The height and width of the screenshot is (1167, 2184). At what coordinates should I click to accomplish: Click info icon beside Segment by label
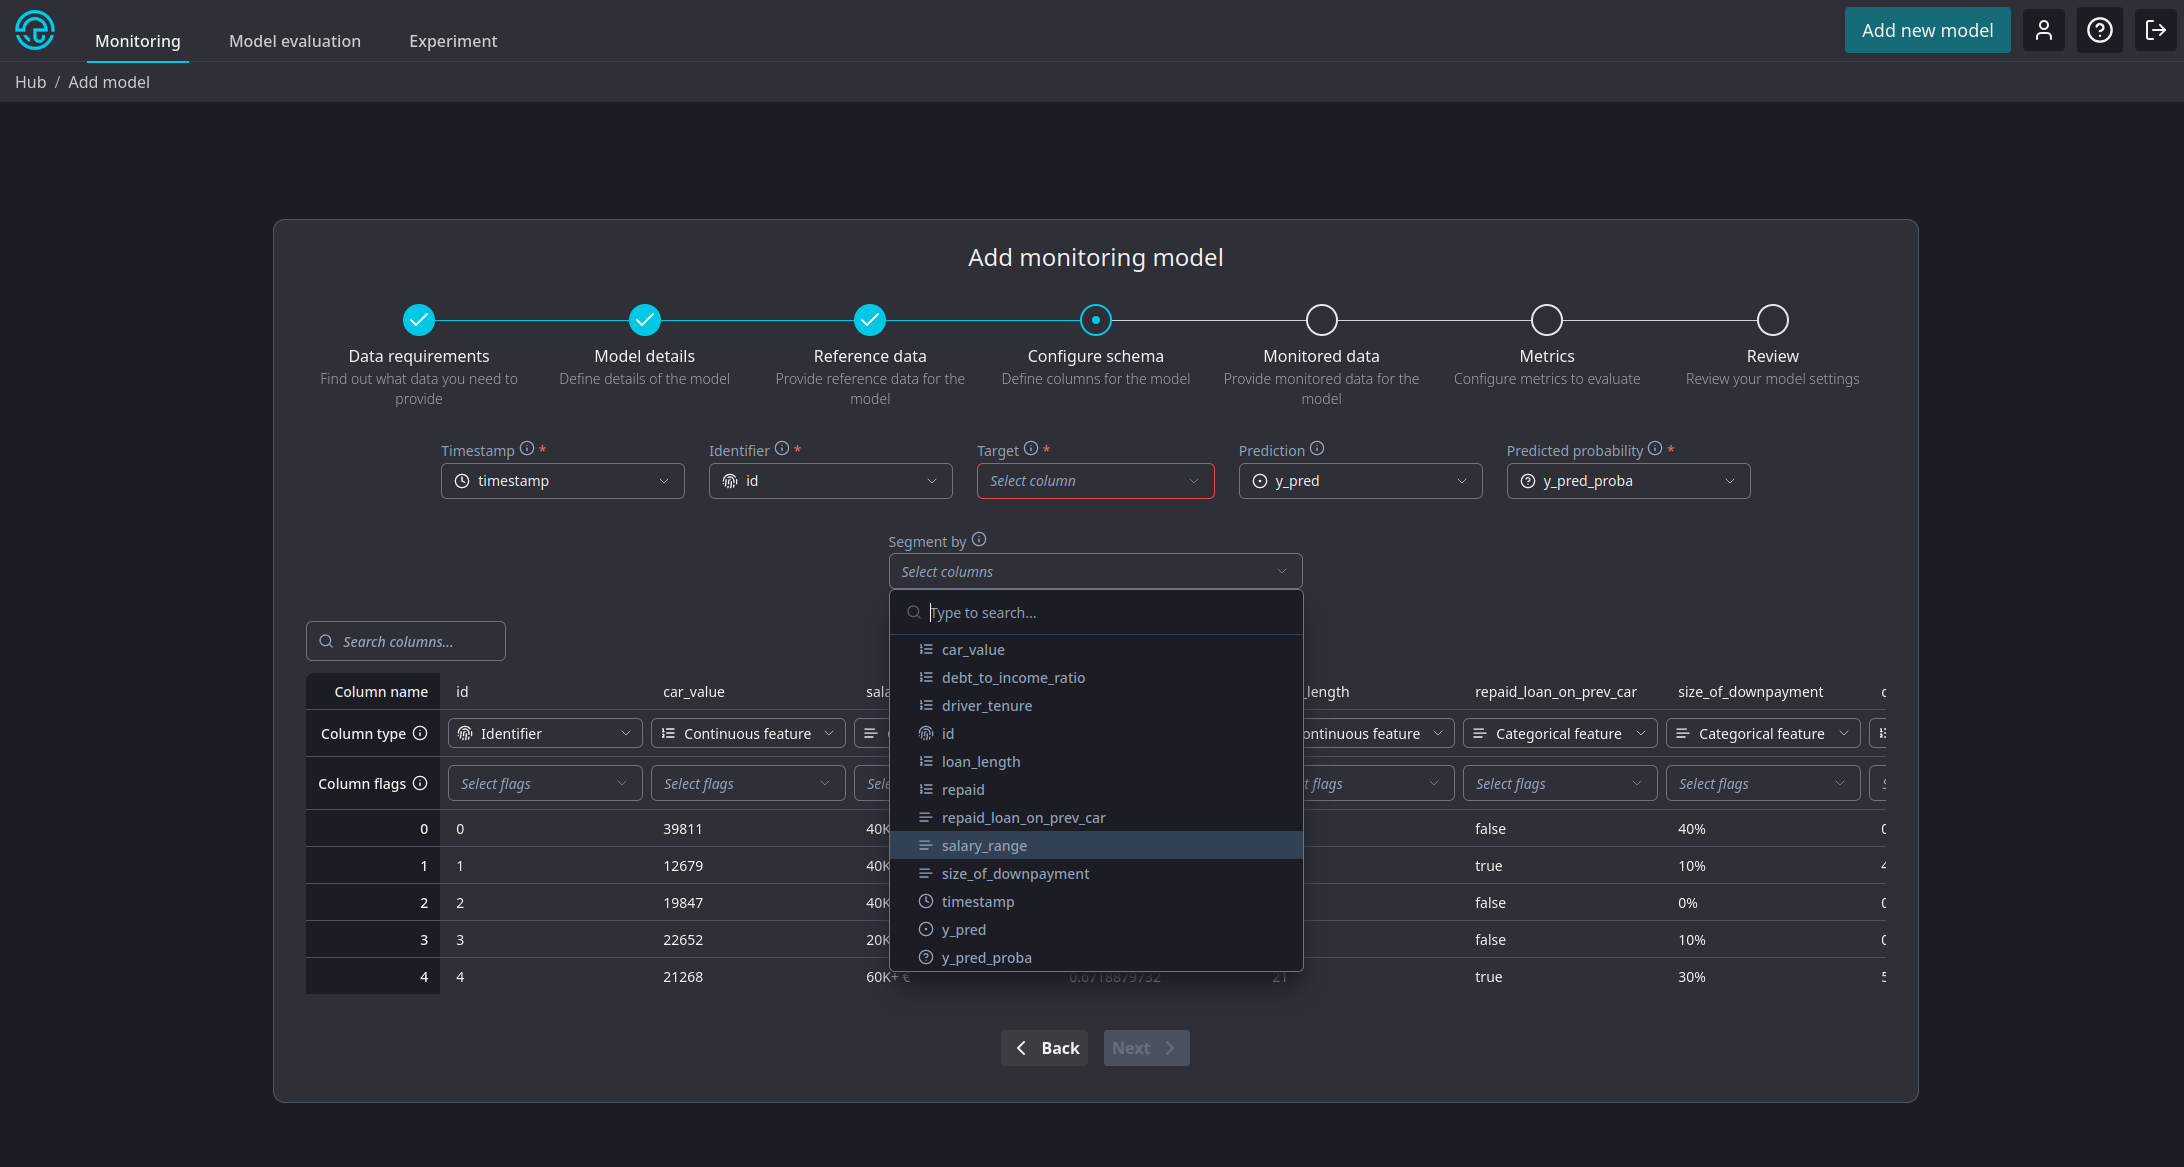[x=979, y=540]
